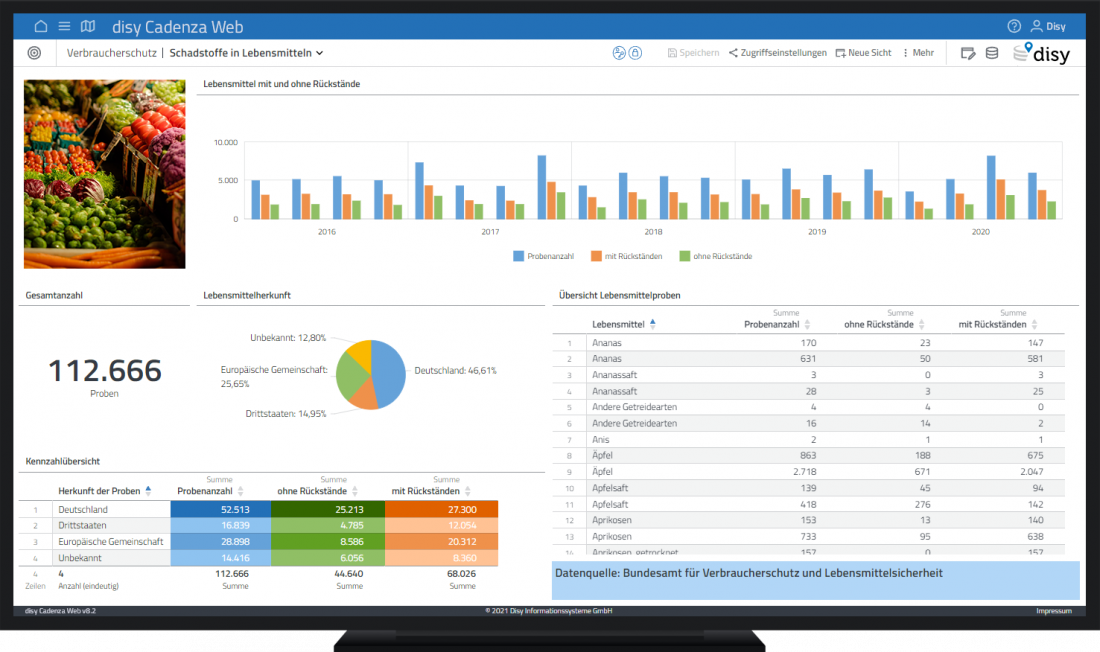Toggle the ohne Rückstände legend swatch
This screenshot has width=1100, height=652.
click(685, 256)
